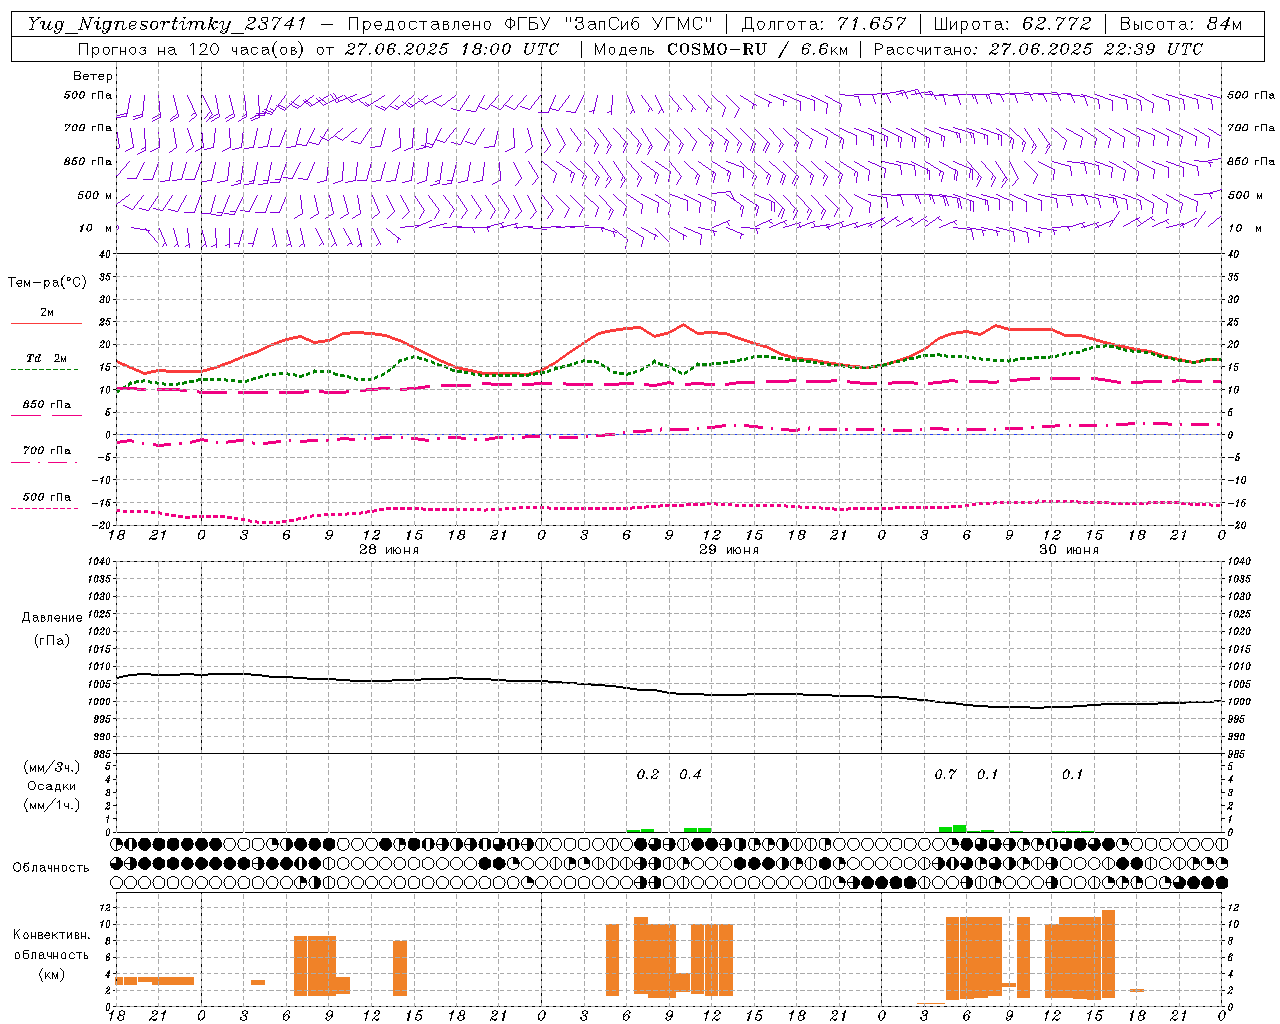
Task: Click the (мм/1ч.) precipitation unit label
Action: point(52,805)
